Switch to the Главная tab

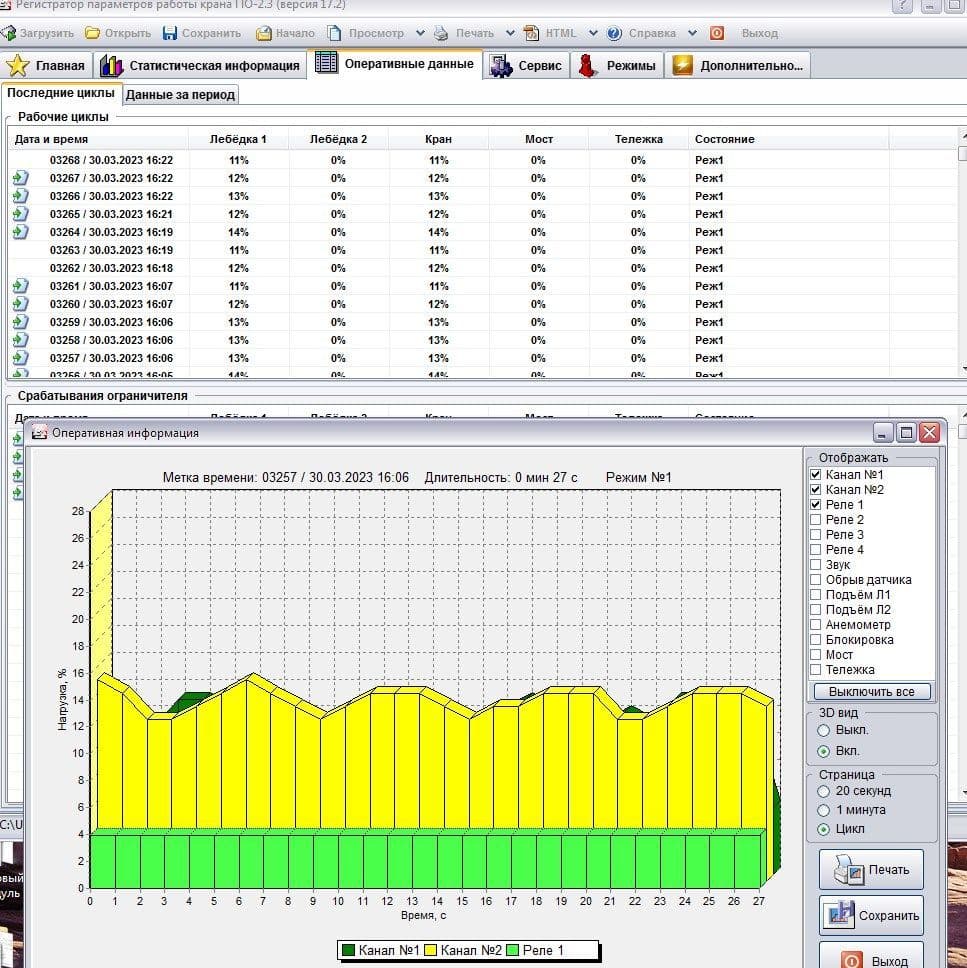point(46,65)
